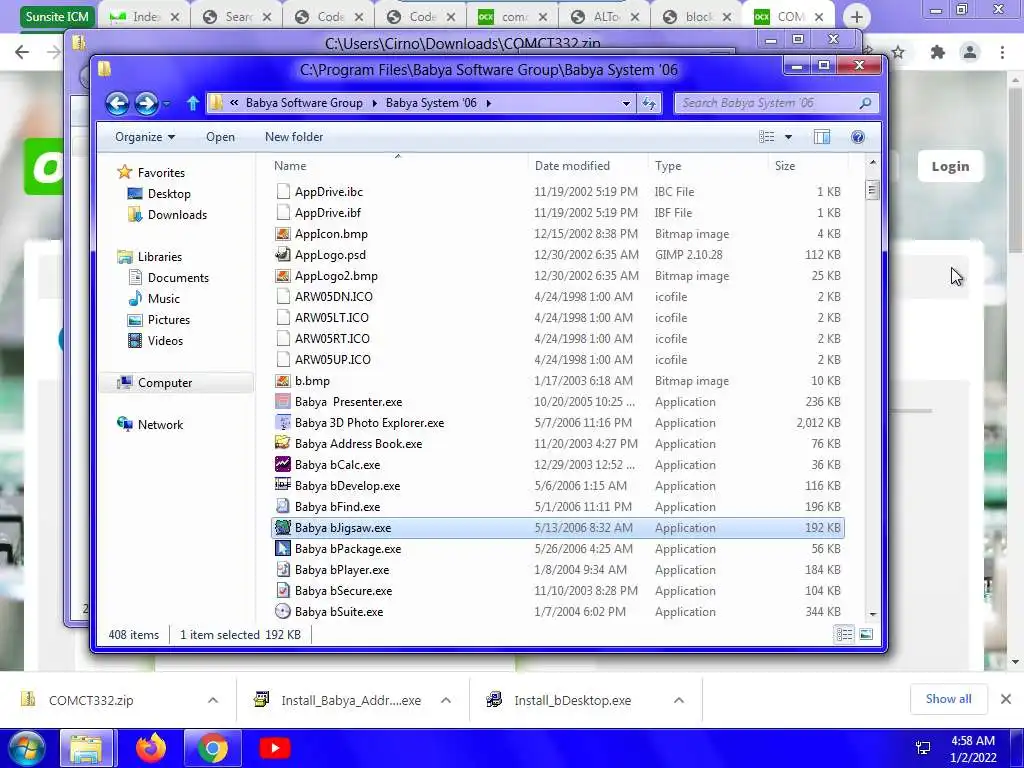
Task: Click file list scrollbar down arrow
Action: (x=872, y=615)
